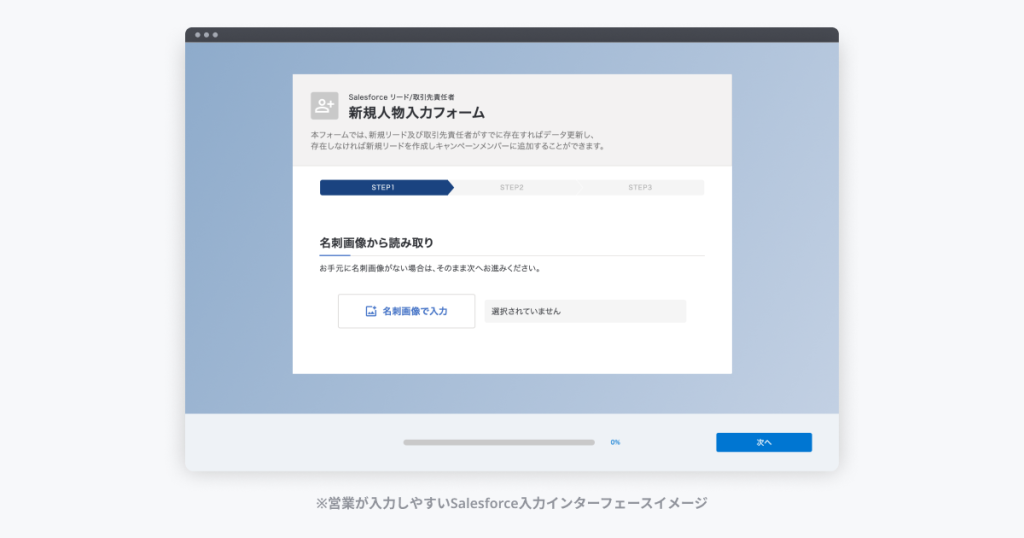The height and width of the screenshot is (538, 1024).
Task: Click the 新規人物入力フォーム title
Action: pos(416,113)
